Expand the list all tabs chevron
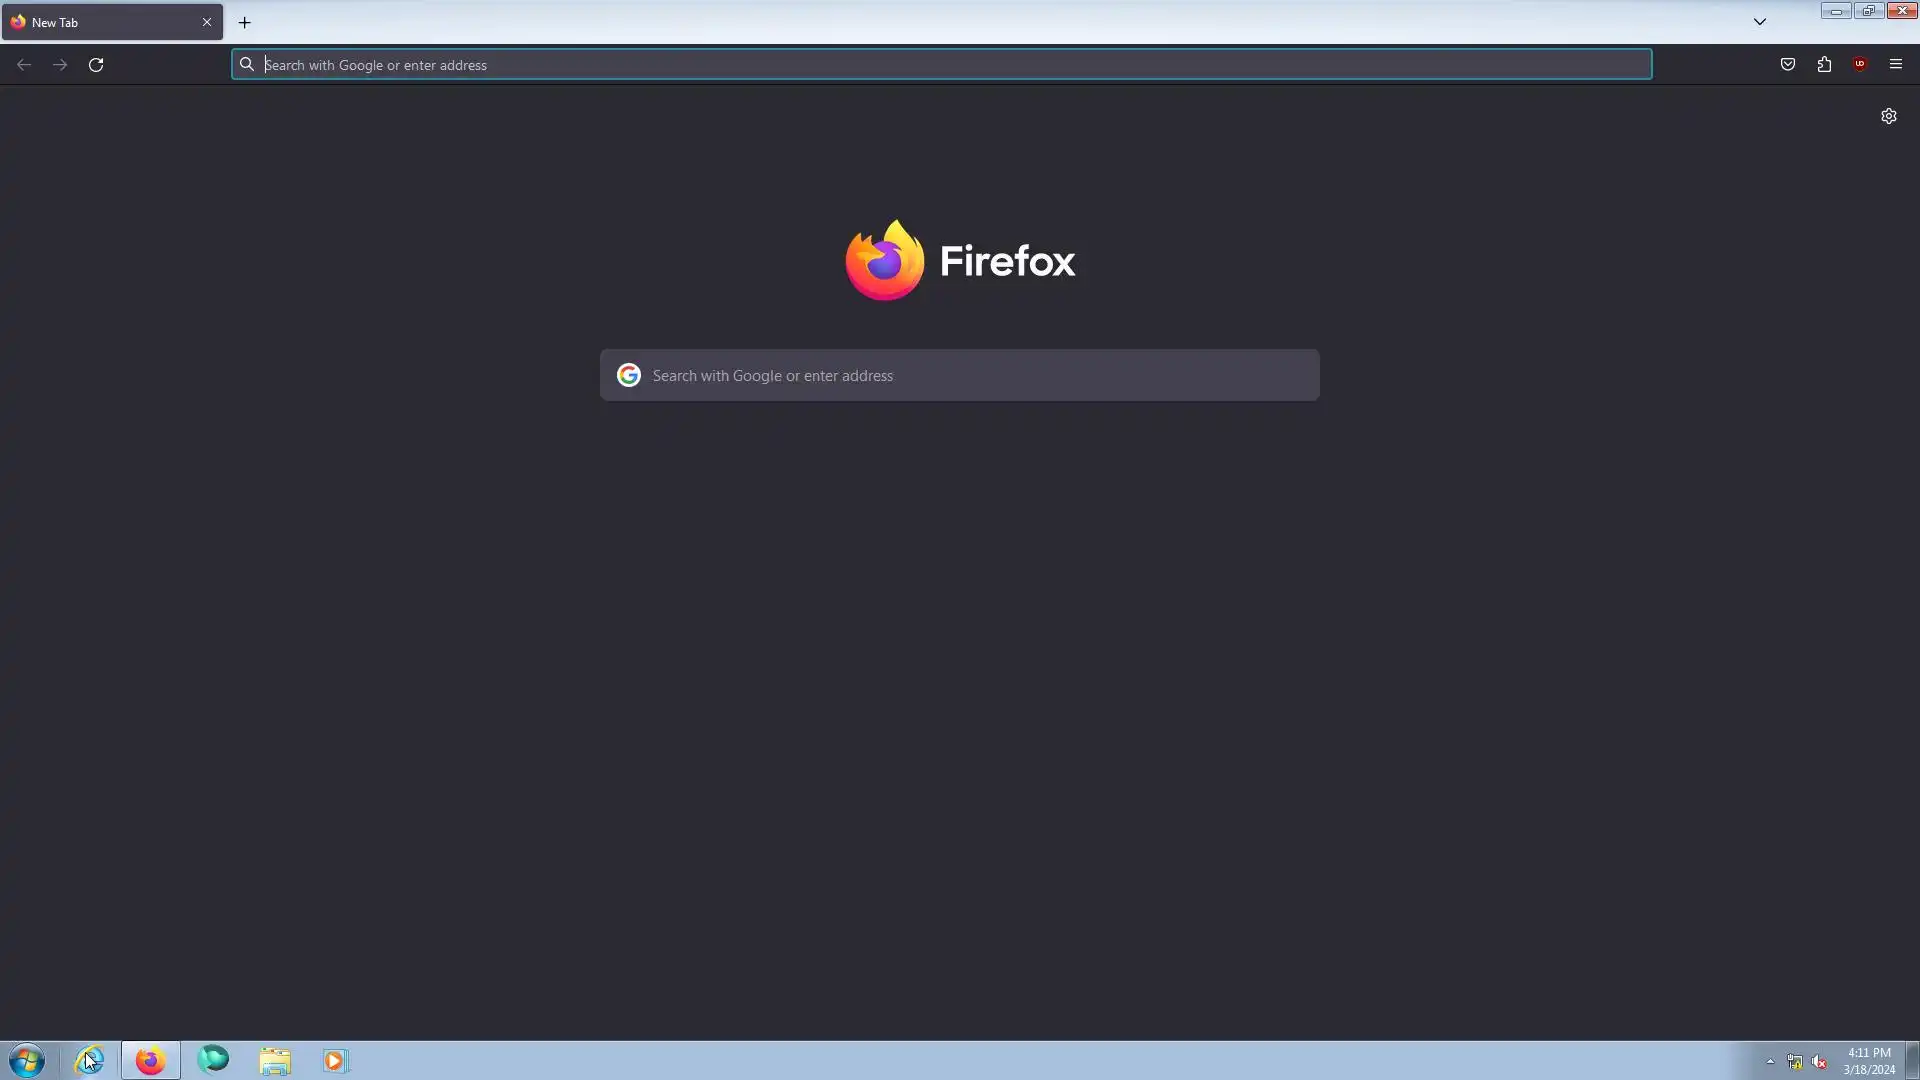 coord(1760,22)
